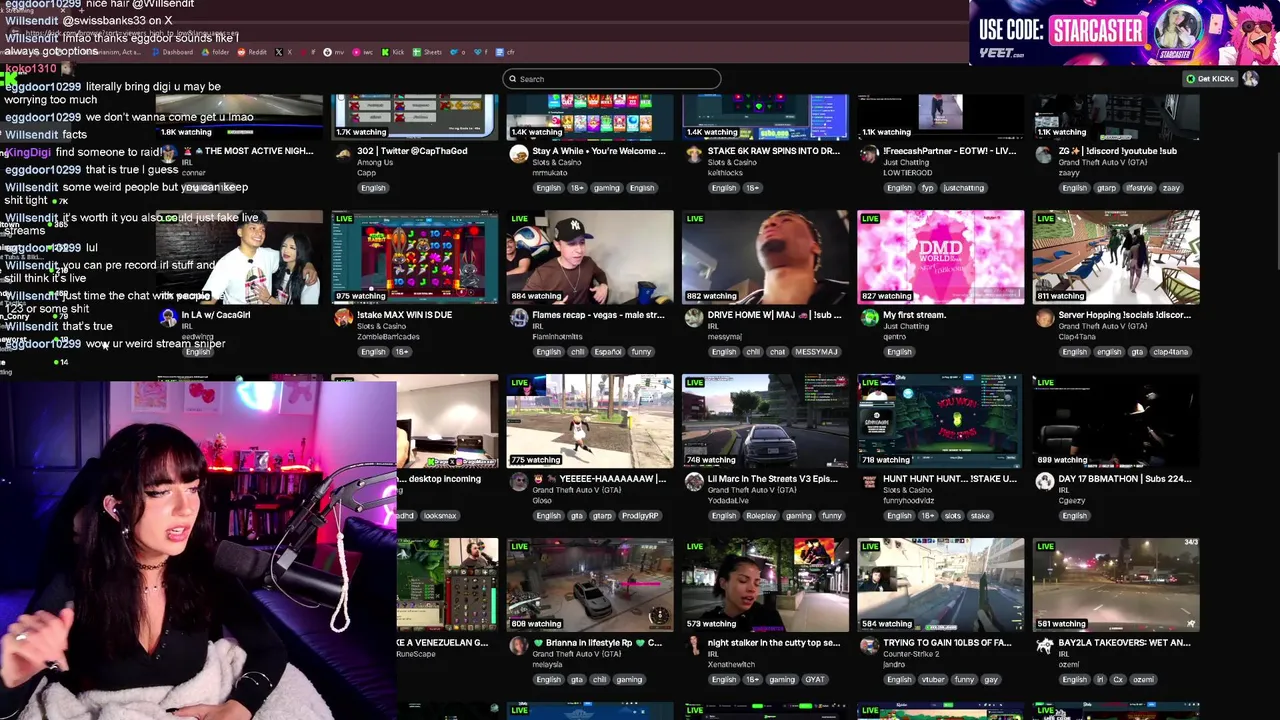Open the Dashboard bookmark
The image size is (1280, 720).
click(172, 52)
